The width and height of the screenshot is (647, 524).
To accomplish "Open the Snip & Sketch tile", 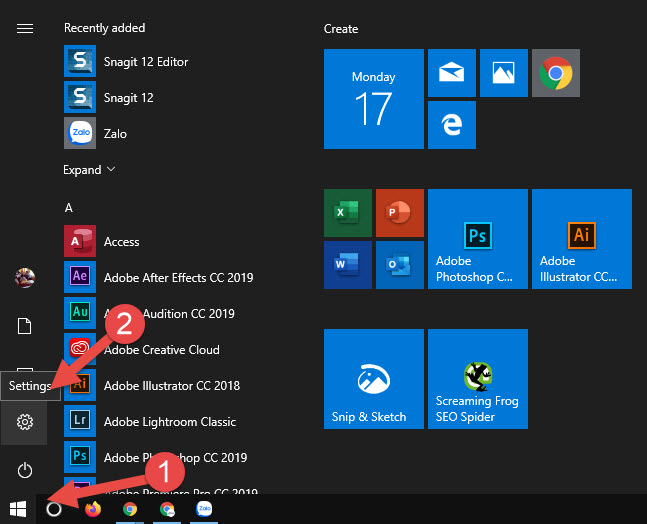I will [x=371, y=377].
